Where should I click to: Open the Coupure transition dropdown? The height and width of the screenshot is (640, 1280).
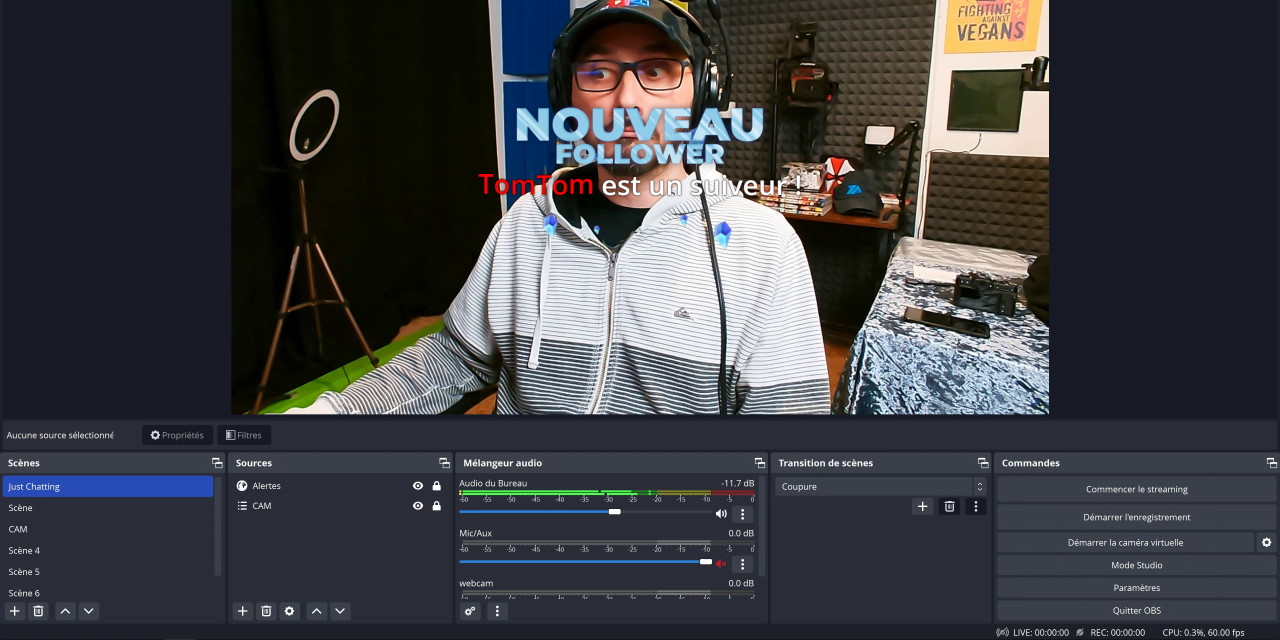tap(880, 487)
